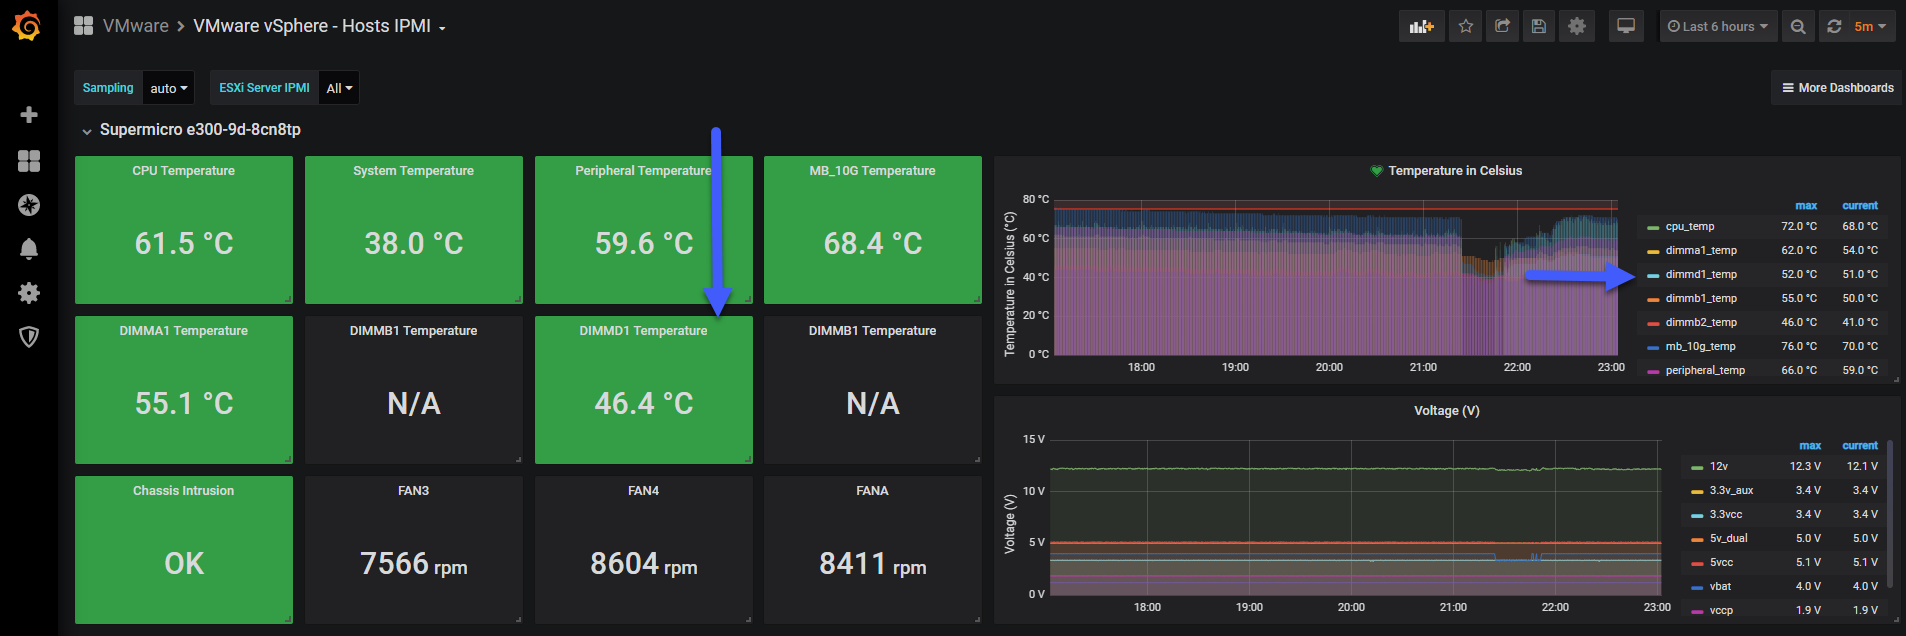
Task: Click the dimmd1_temp color swatch in legend
Action: point(1653,275)
